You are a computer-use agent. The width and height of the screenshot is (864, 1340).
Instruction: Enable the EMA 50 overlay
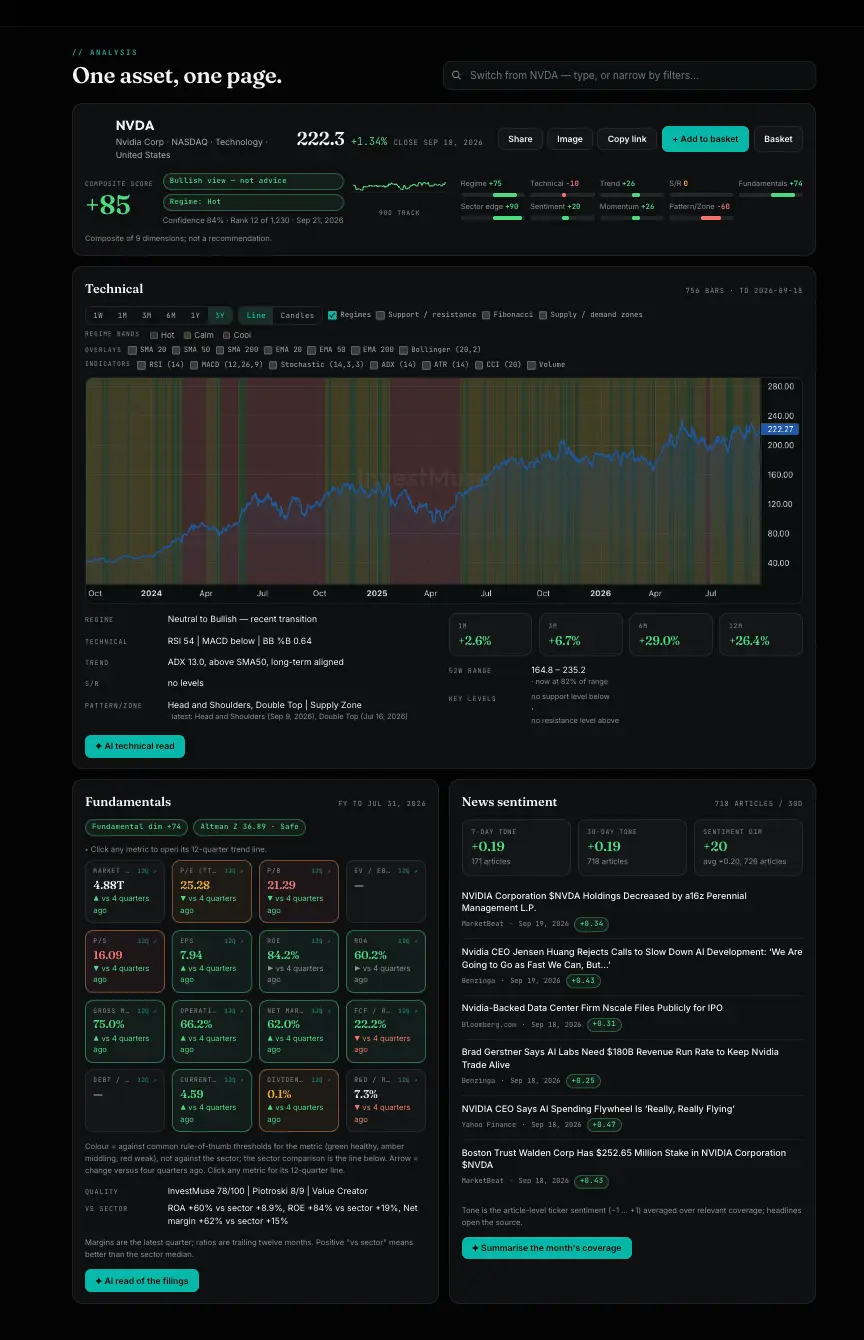pos(312,350)
